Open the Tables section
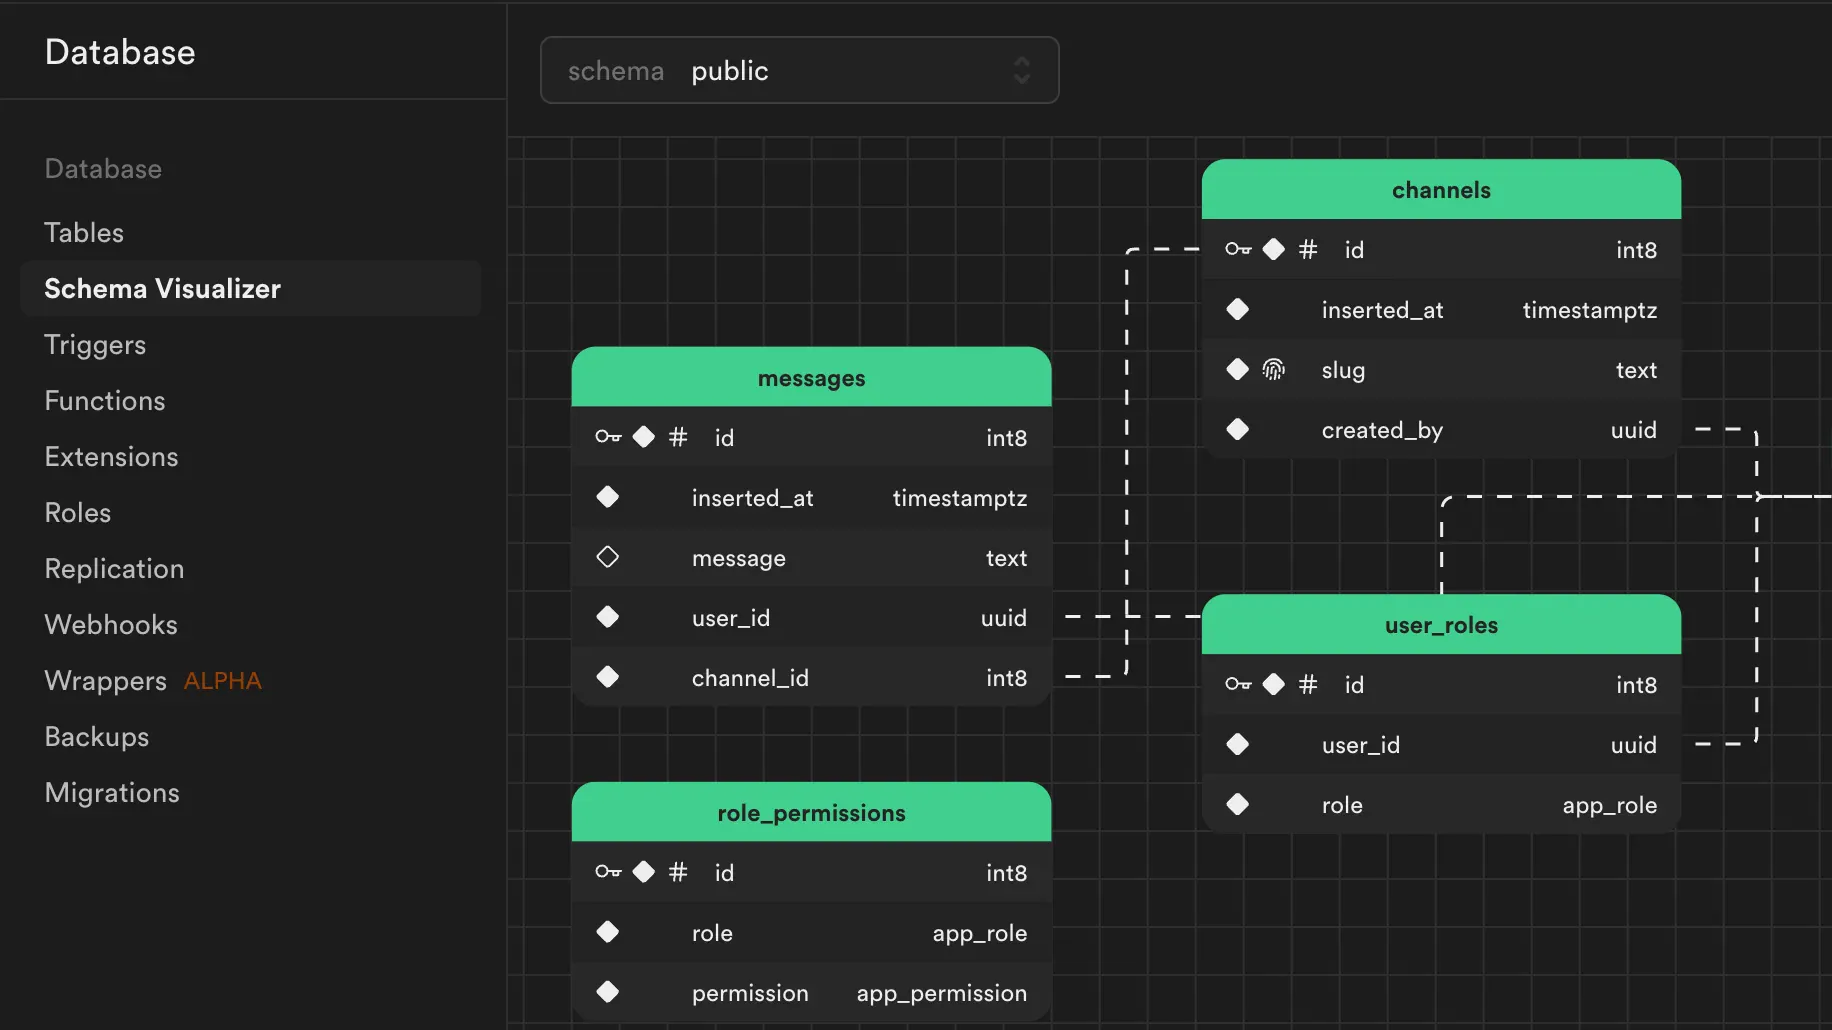Viewport: 1832px width, 1030px height. click(83, 232)
